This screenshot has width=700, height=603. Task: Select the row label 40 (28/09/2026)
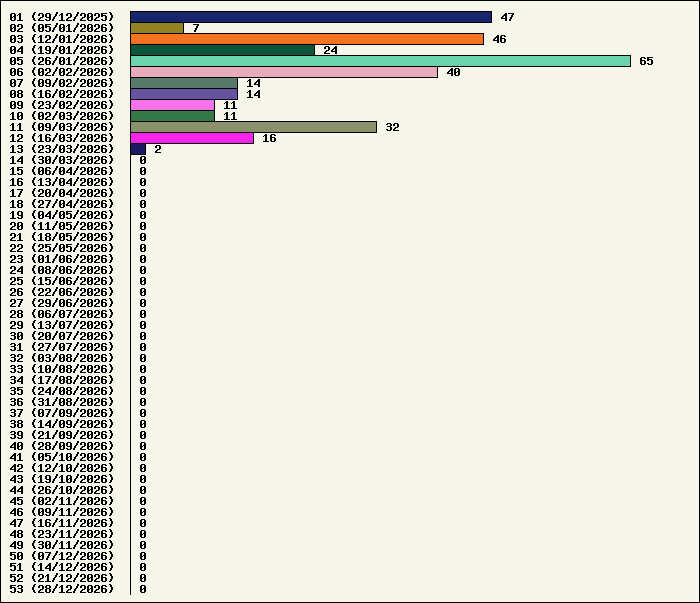click(62, 446)
